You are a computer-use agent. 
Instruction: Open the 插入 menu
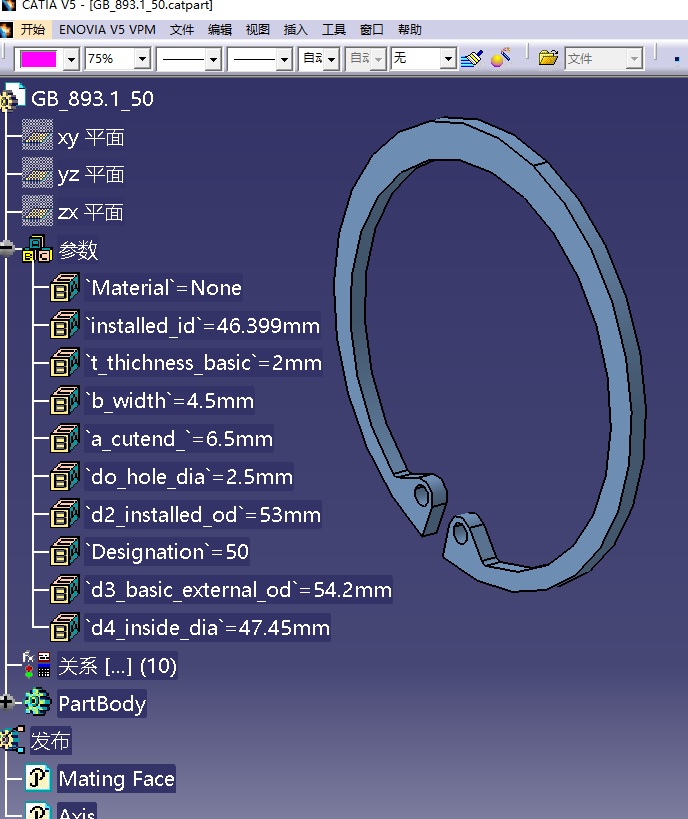pos(296,30)
